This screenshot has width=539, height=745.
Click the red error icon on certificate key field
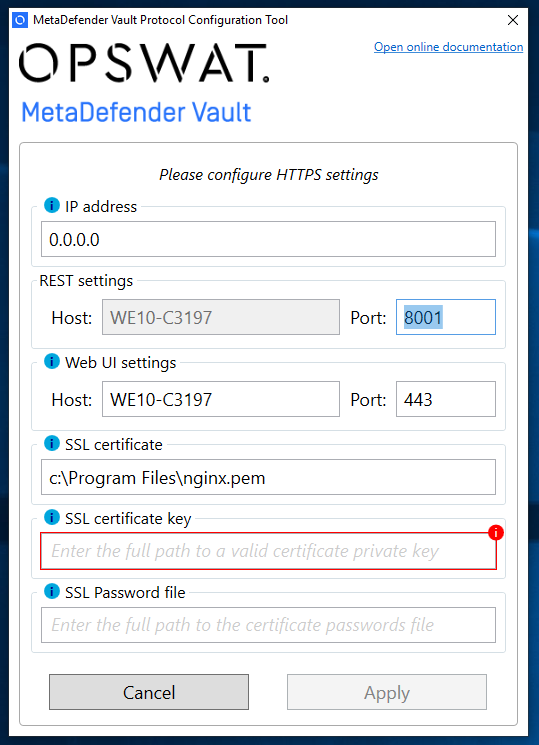[496, 533]
